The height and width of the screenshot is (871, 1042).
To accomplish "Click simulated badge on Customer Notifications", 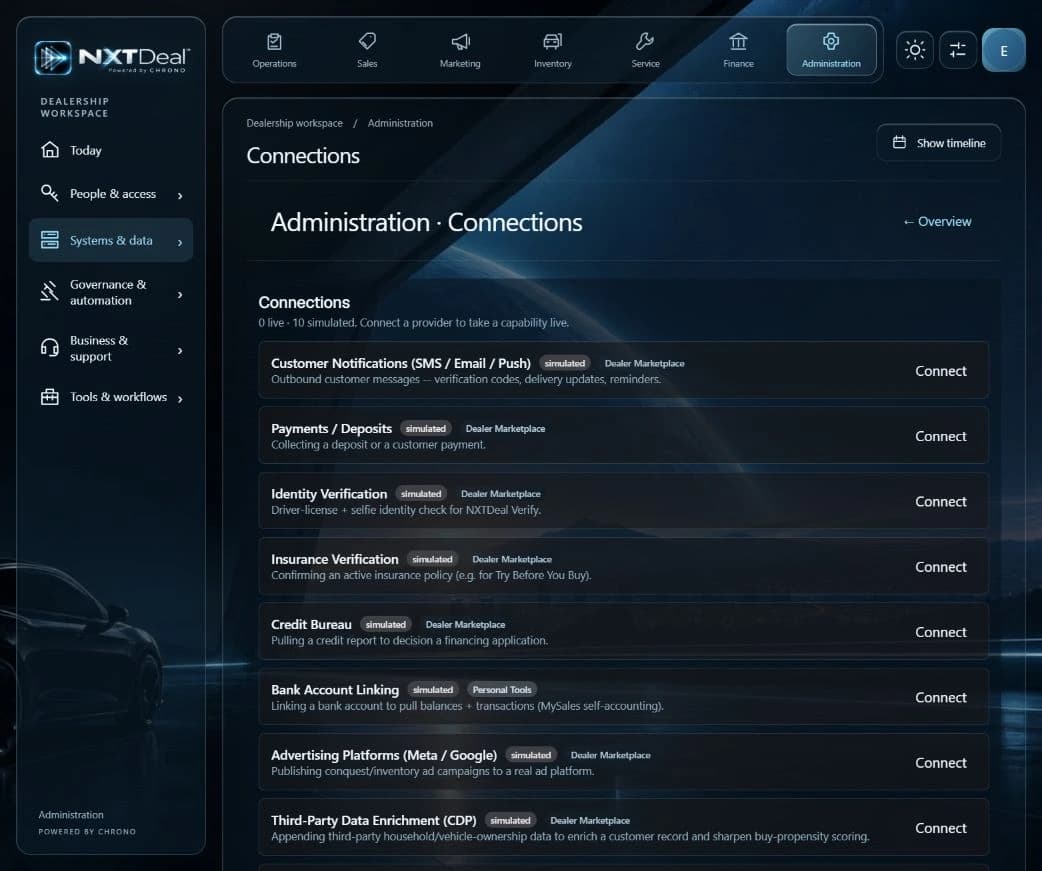I will coord(565,363).
